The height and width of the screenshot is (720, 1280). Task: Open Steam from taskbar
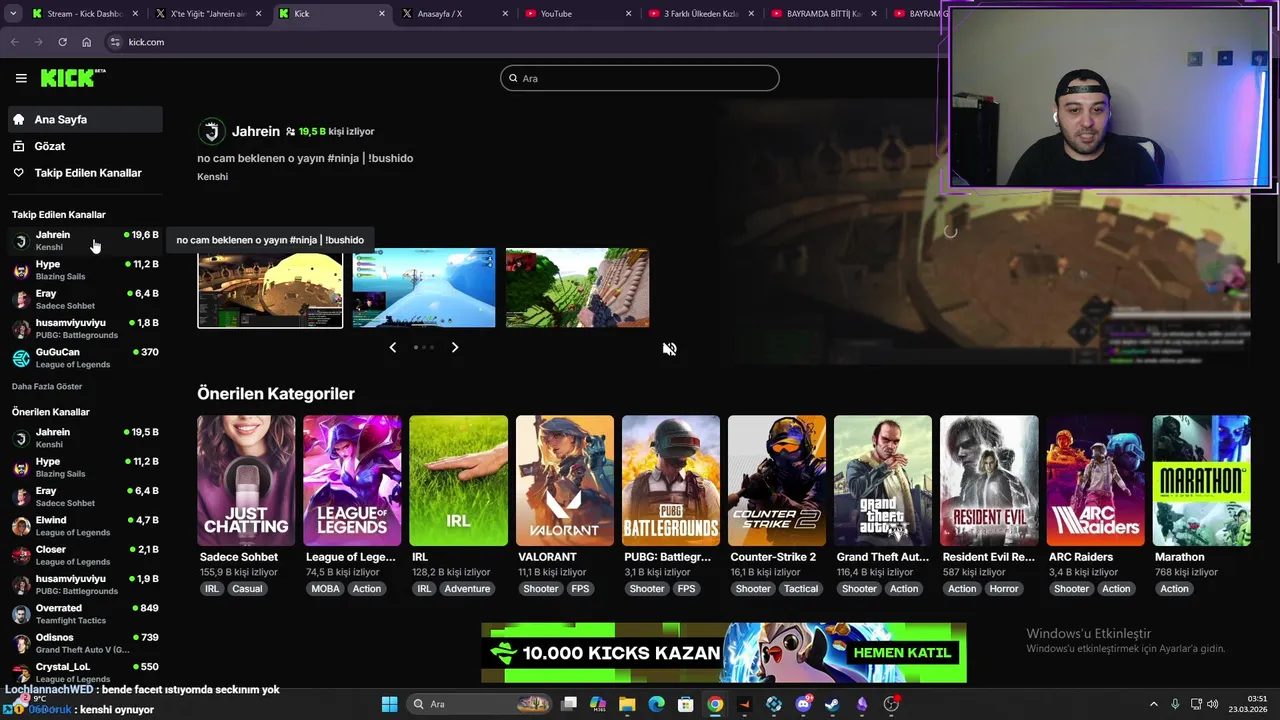click(x=832, y=704)
